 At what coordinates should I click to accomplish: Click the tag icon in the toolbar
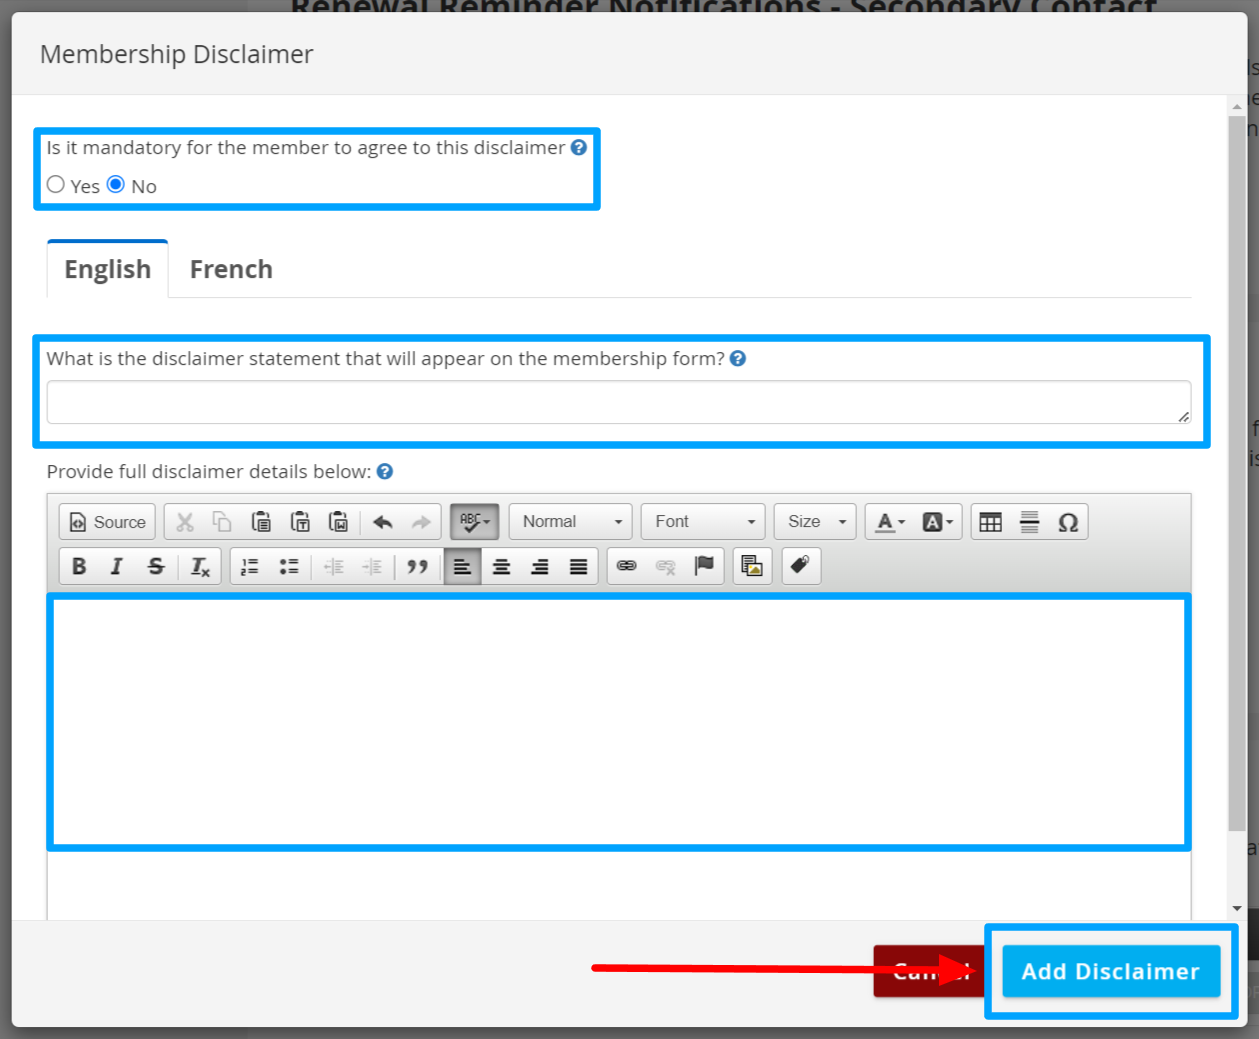[x=800, y=566]
